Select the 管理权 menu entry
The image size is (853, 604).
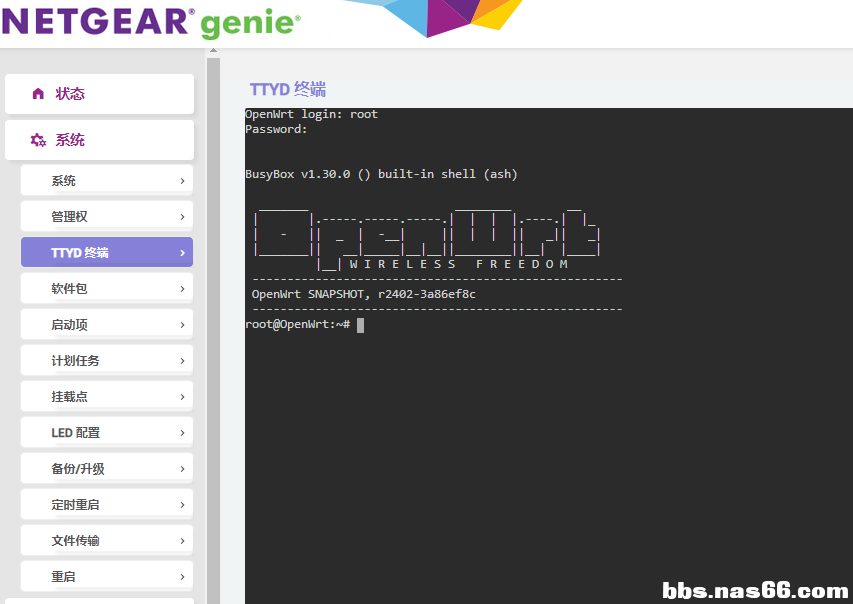click(x=106, y=217)
